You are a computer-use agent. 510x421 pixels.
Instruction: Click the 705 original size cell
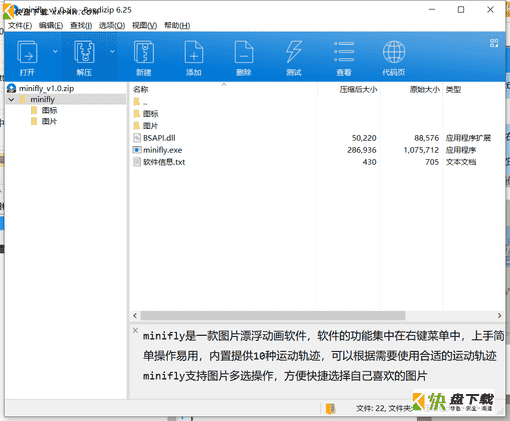pos(432,162)
